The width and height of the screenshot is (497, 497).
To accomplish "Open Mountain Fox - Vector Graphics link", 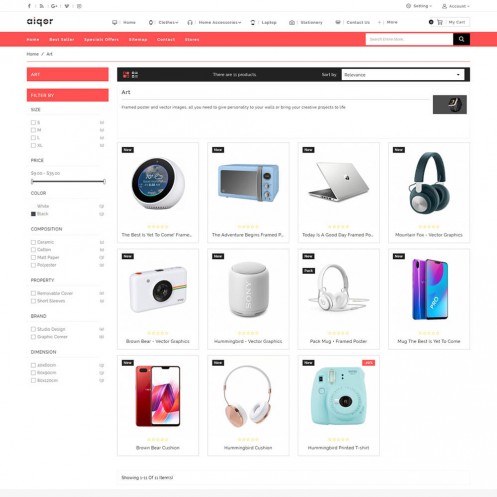I will click(429, 235).
